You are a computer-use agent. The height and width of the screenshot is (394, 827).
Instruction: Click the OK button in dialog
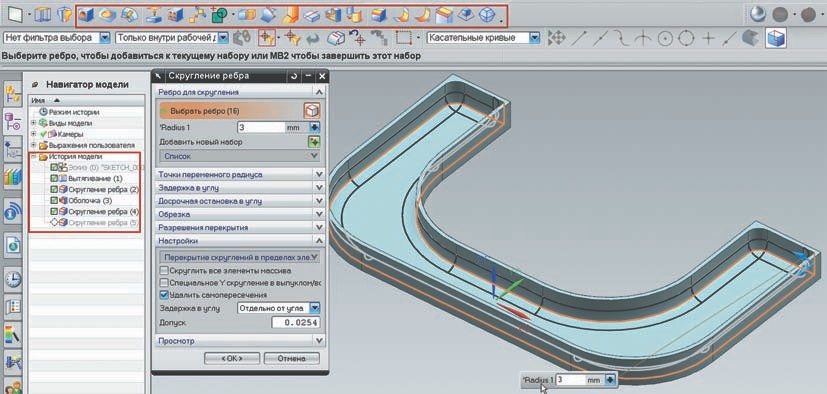(232, 358)
